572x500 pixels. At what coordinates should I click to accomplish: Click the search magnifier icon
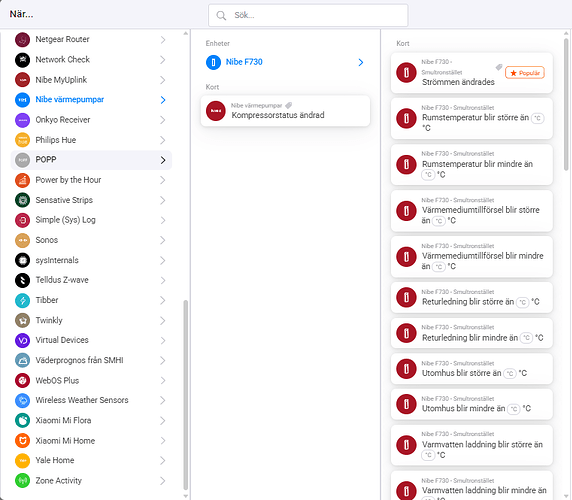[221, 15]
